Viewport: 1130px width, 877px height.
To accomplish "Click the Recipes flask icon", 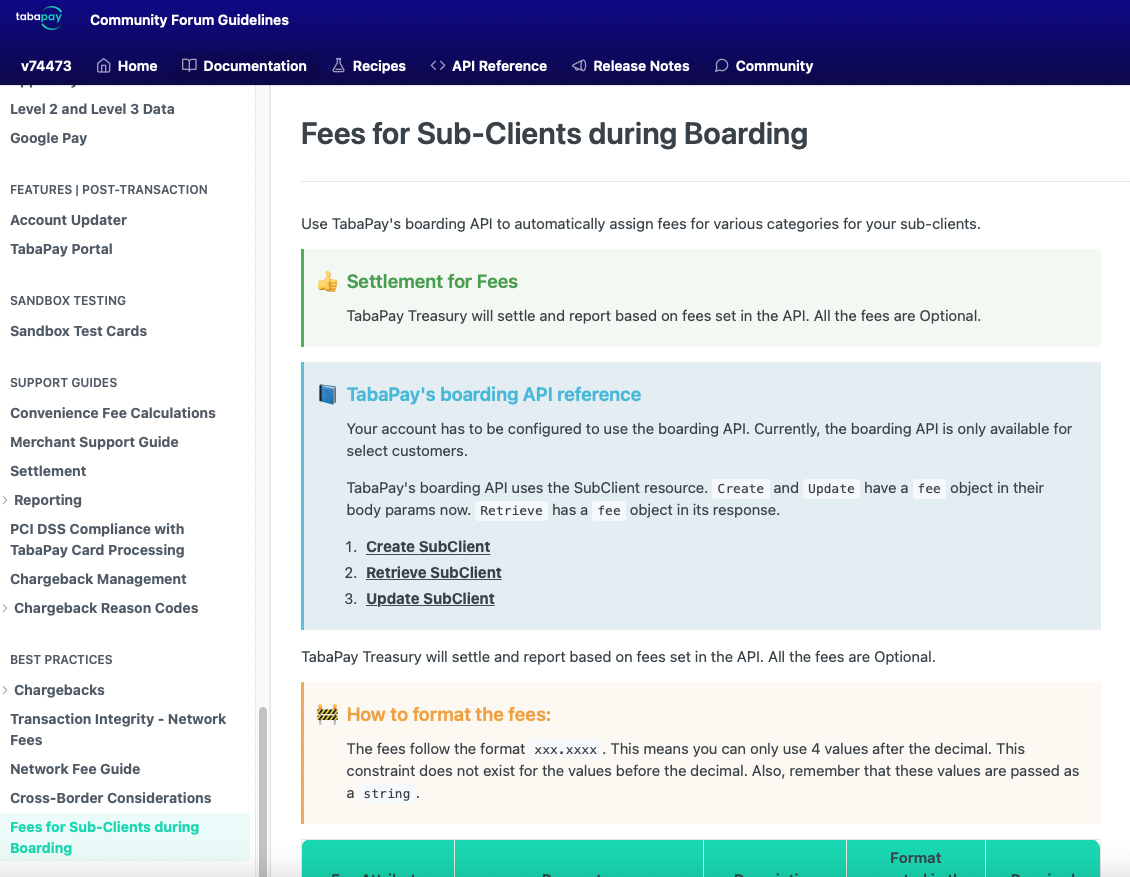I will pos(338,66).
